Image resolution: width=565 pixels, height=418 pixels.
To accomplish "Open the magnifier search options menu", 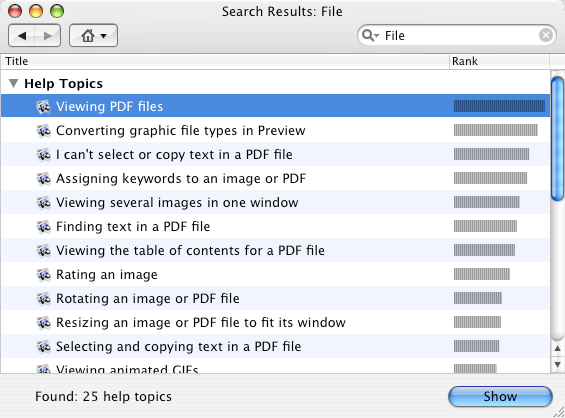I will 370,35.
